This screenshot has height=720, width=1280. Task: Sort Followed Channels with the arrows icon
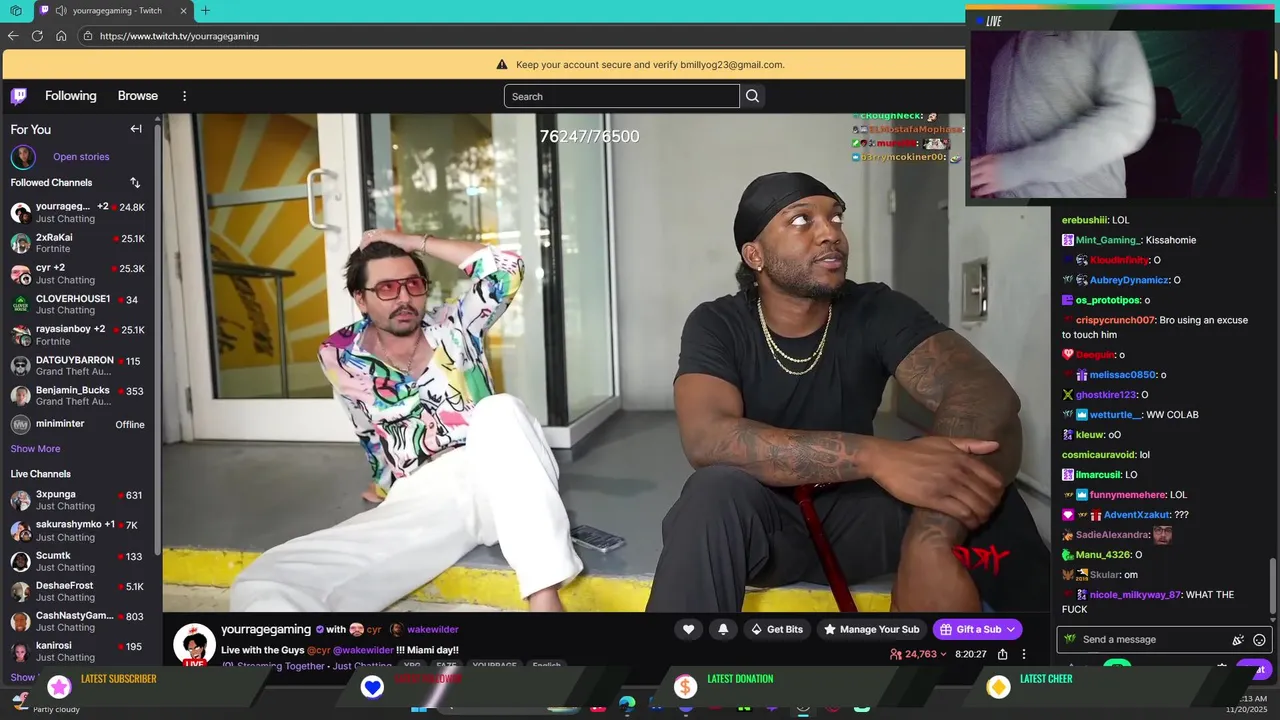point(135,183)
